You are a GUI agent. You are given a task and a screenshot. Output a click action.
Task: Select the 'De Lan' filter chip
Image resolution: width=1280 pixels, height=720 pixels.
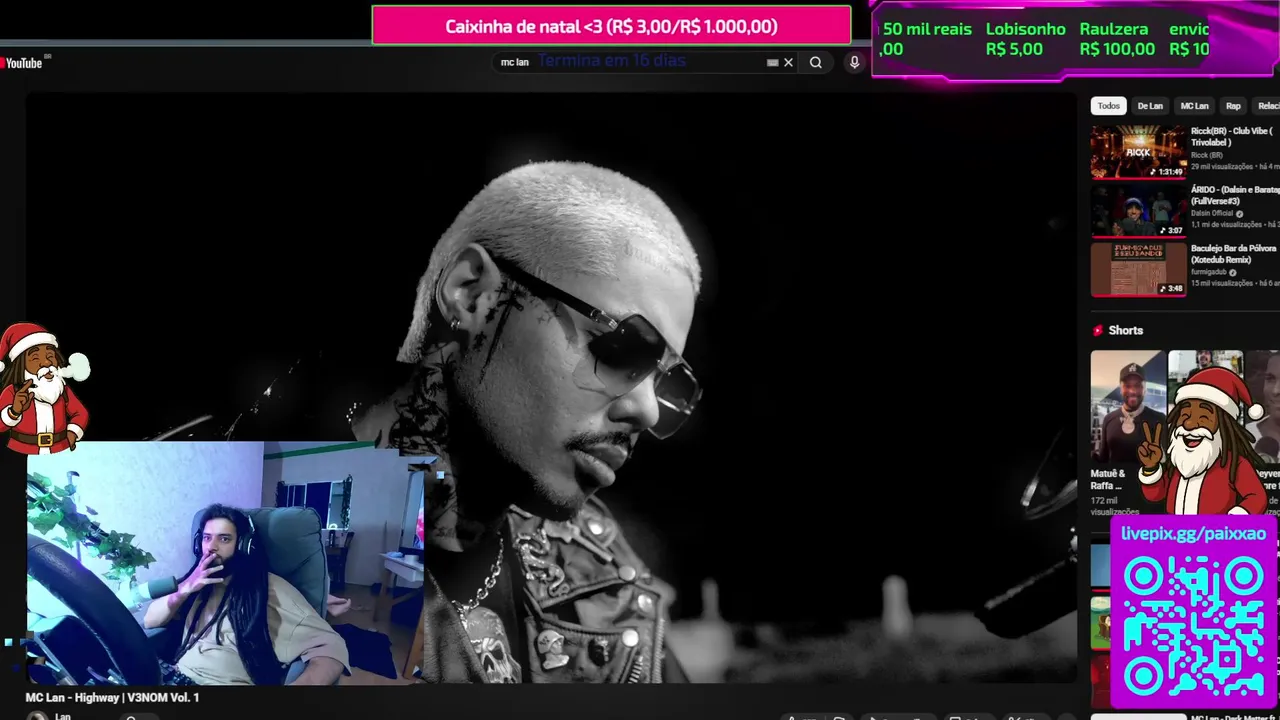tap(1150, 106)
